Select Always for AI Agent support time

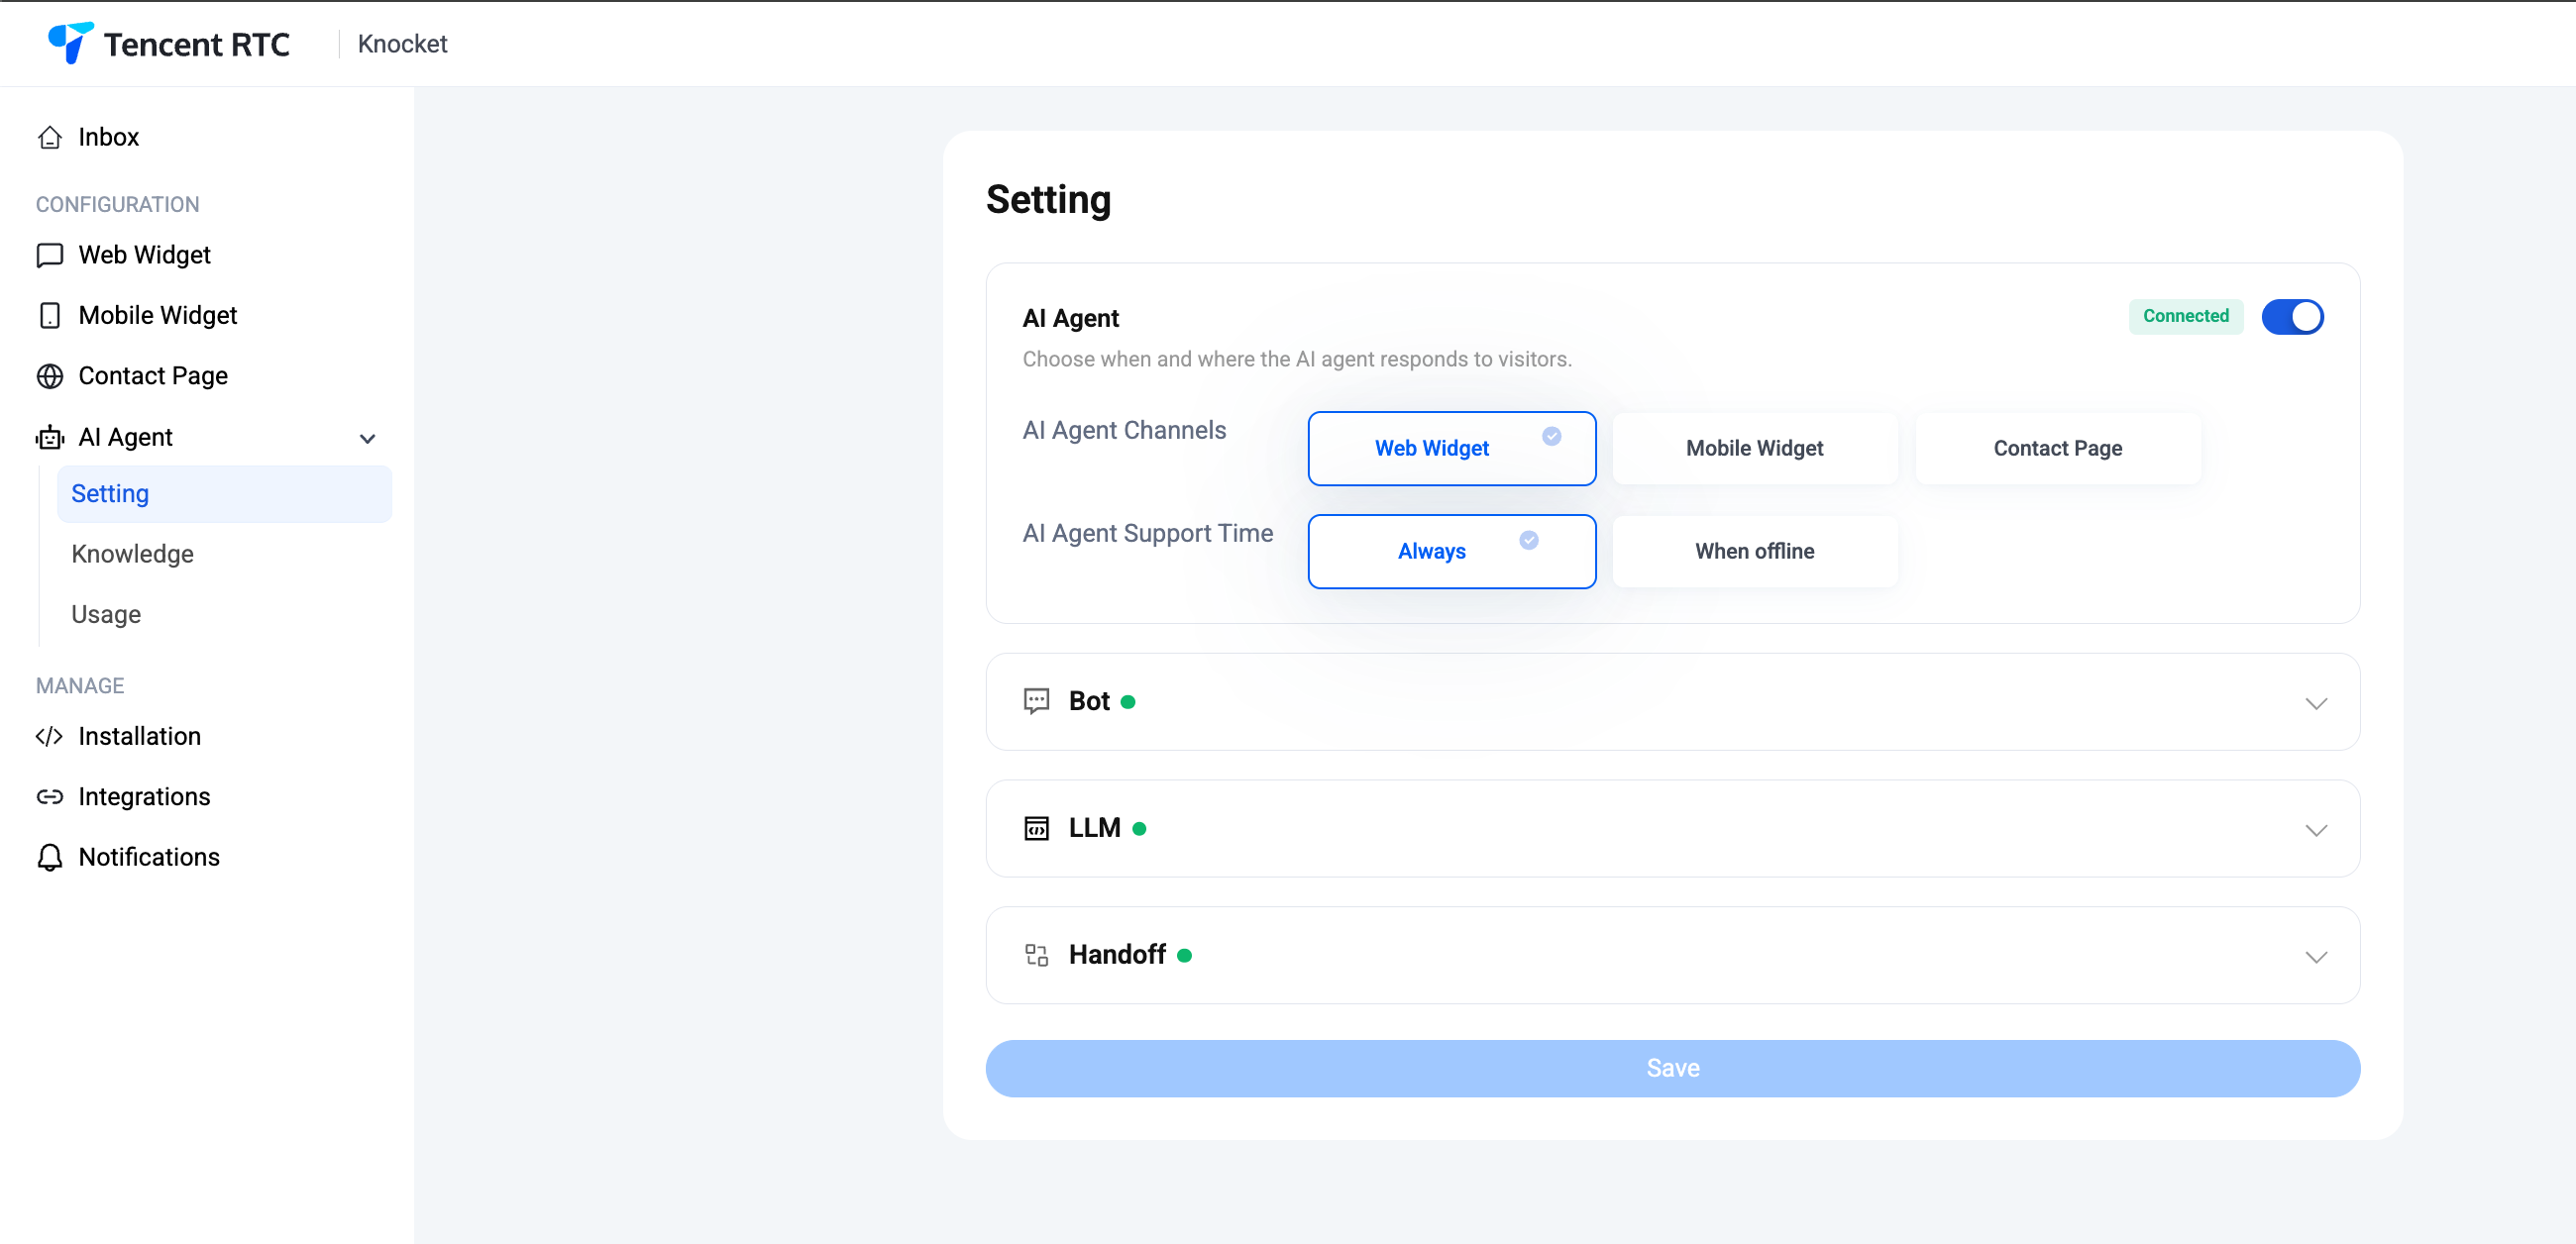pyautogui.click(x=1451, y=551)
